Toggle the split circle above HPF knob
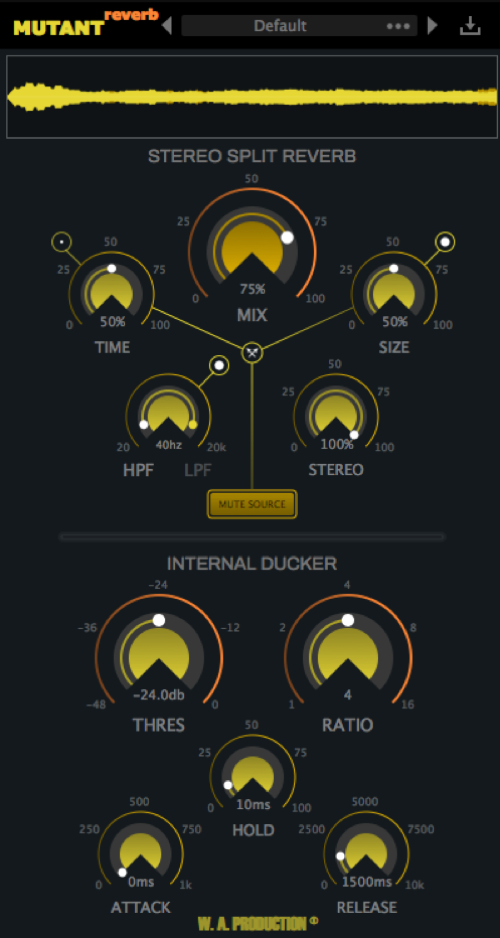Image resolution: width=500 pixels, height=938 pixels. 219,366
